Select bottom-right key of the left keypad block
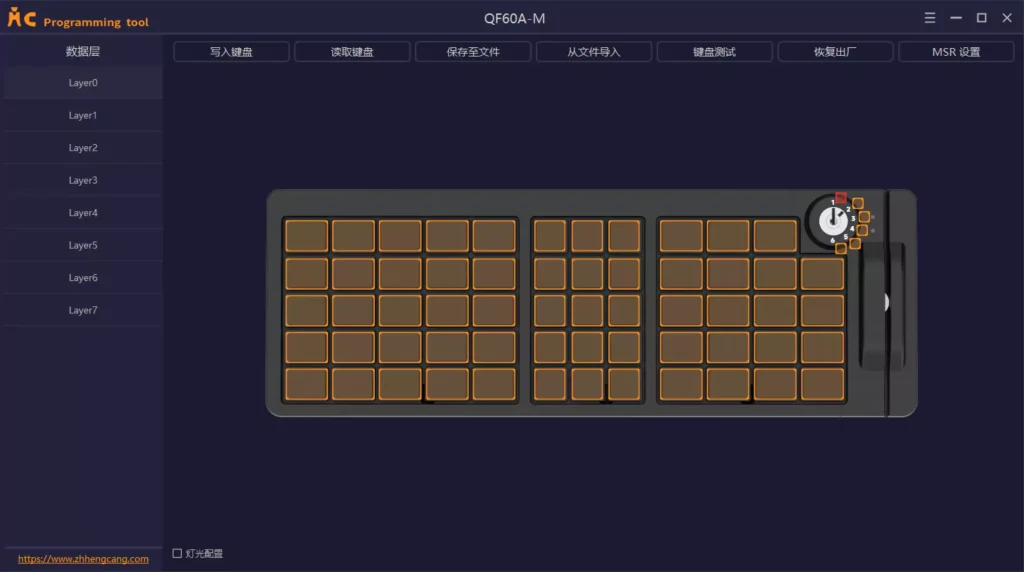1024x572 pixels. click(x=494, y=385)
